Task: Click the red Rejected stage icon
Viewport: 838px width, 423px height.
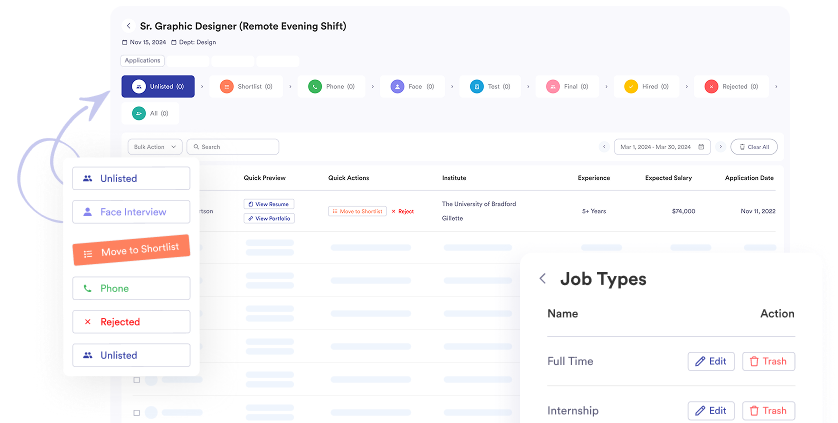Action: (x=711, y=87)
